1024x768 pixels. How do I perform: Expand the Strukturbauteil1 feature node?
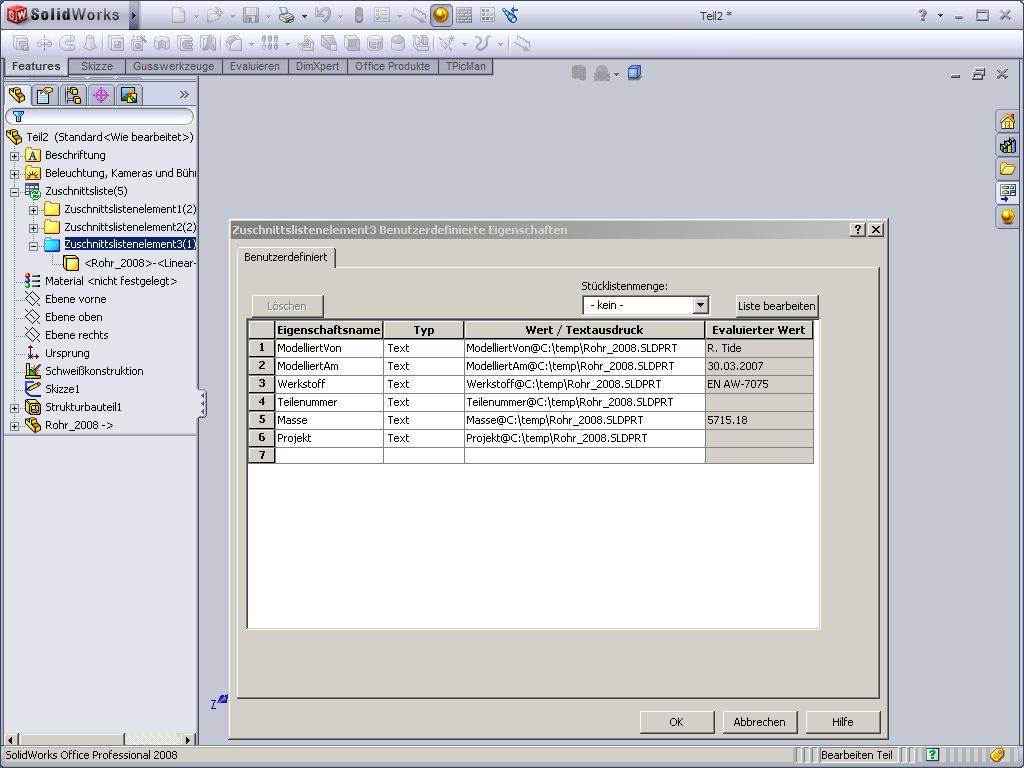15,407
